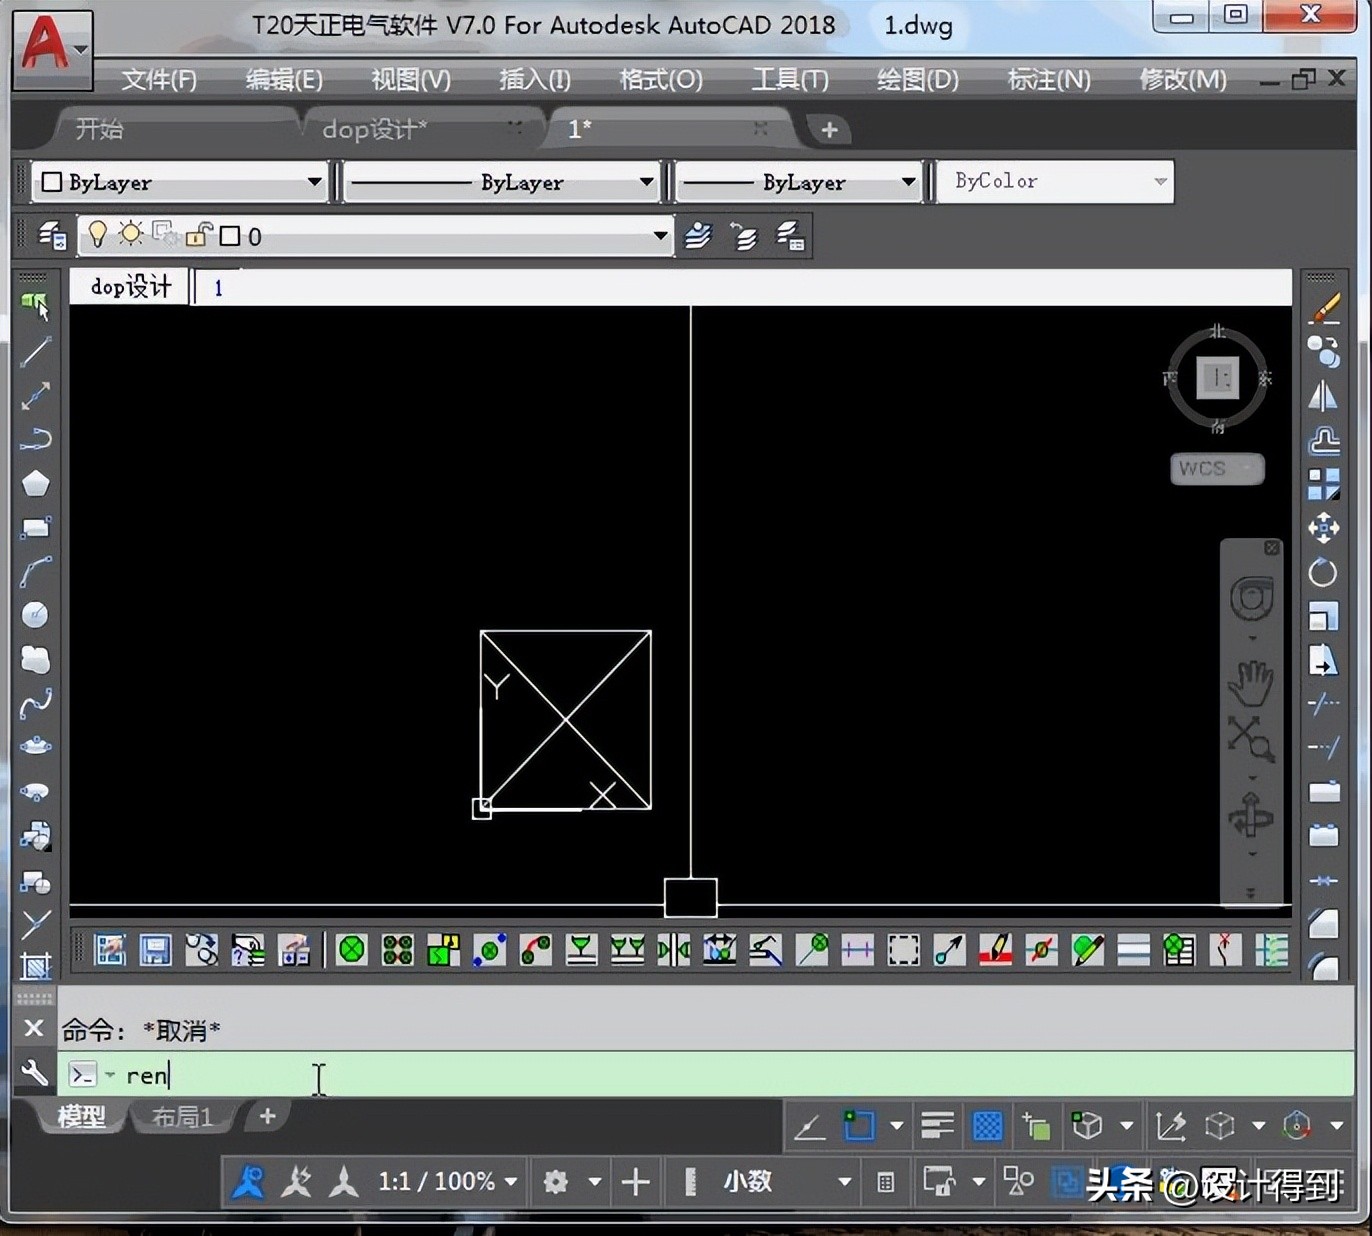Select the Line draw tool

[36, 351]
